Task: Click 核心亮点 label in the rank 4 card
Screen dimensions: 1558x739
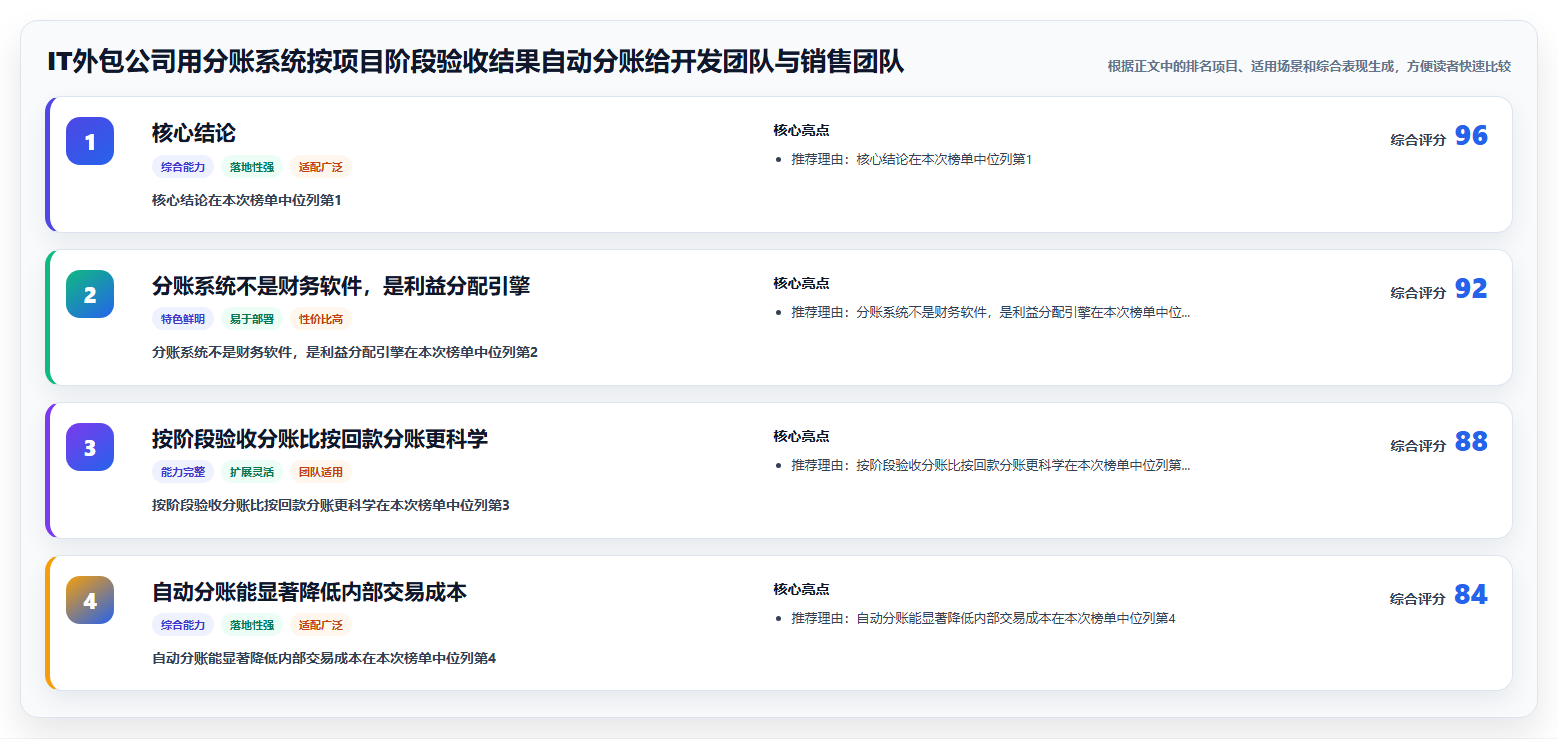Action: coord(801,589)
